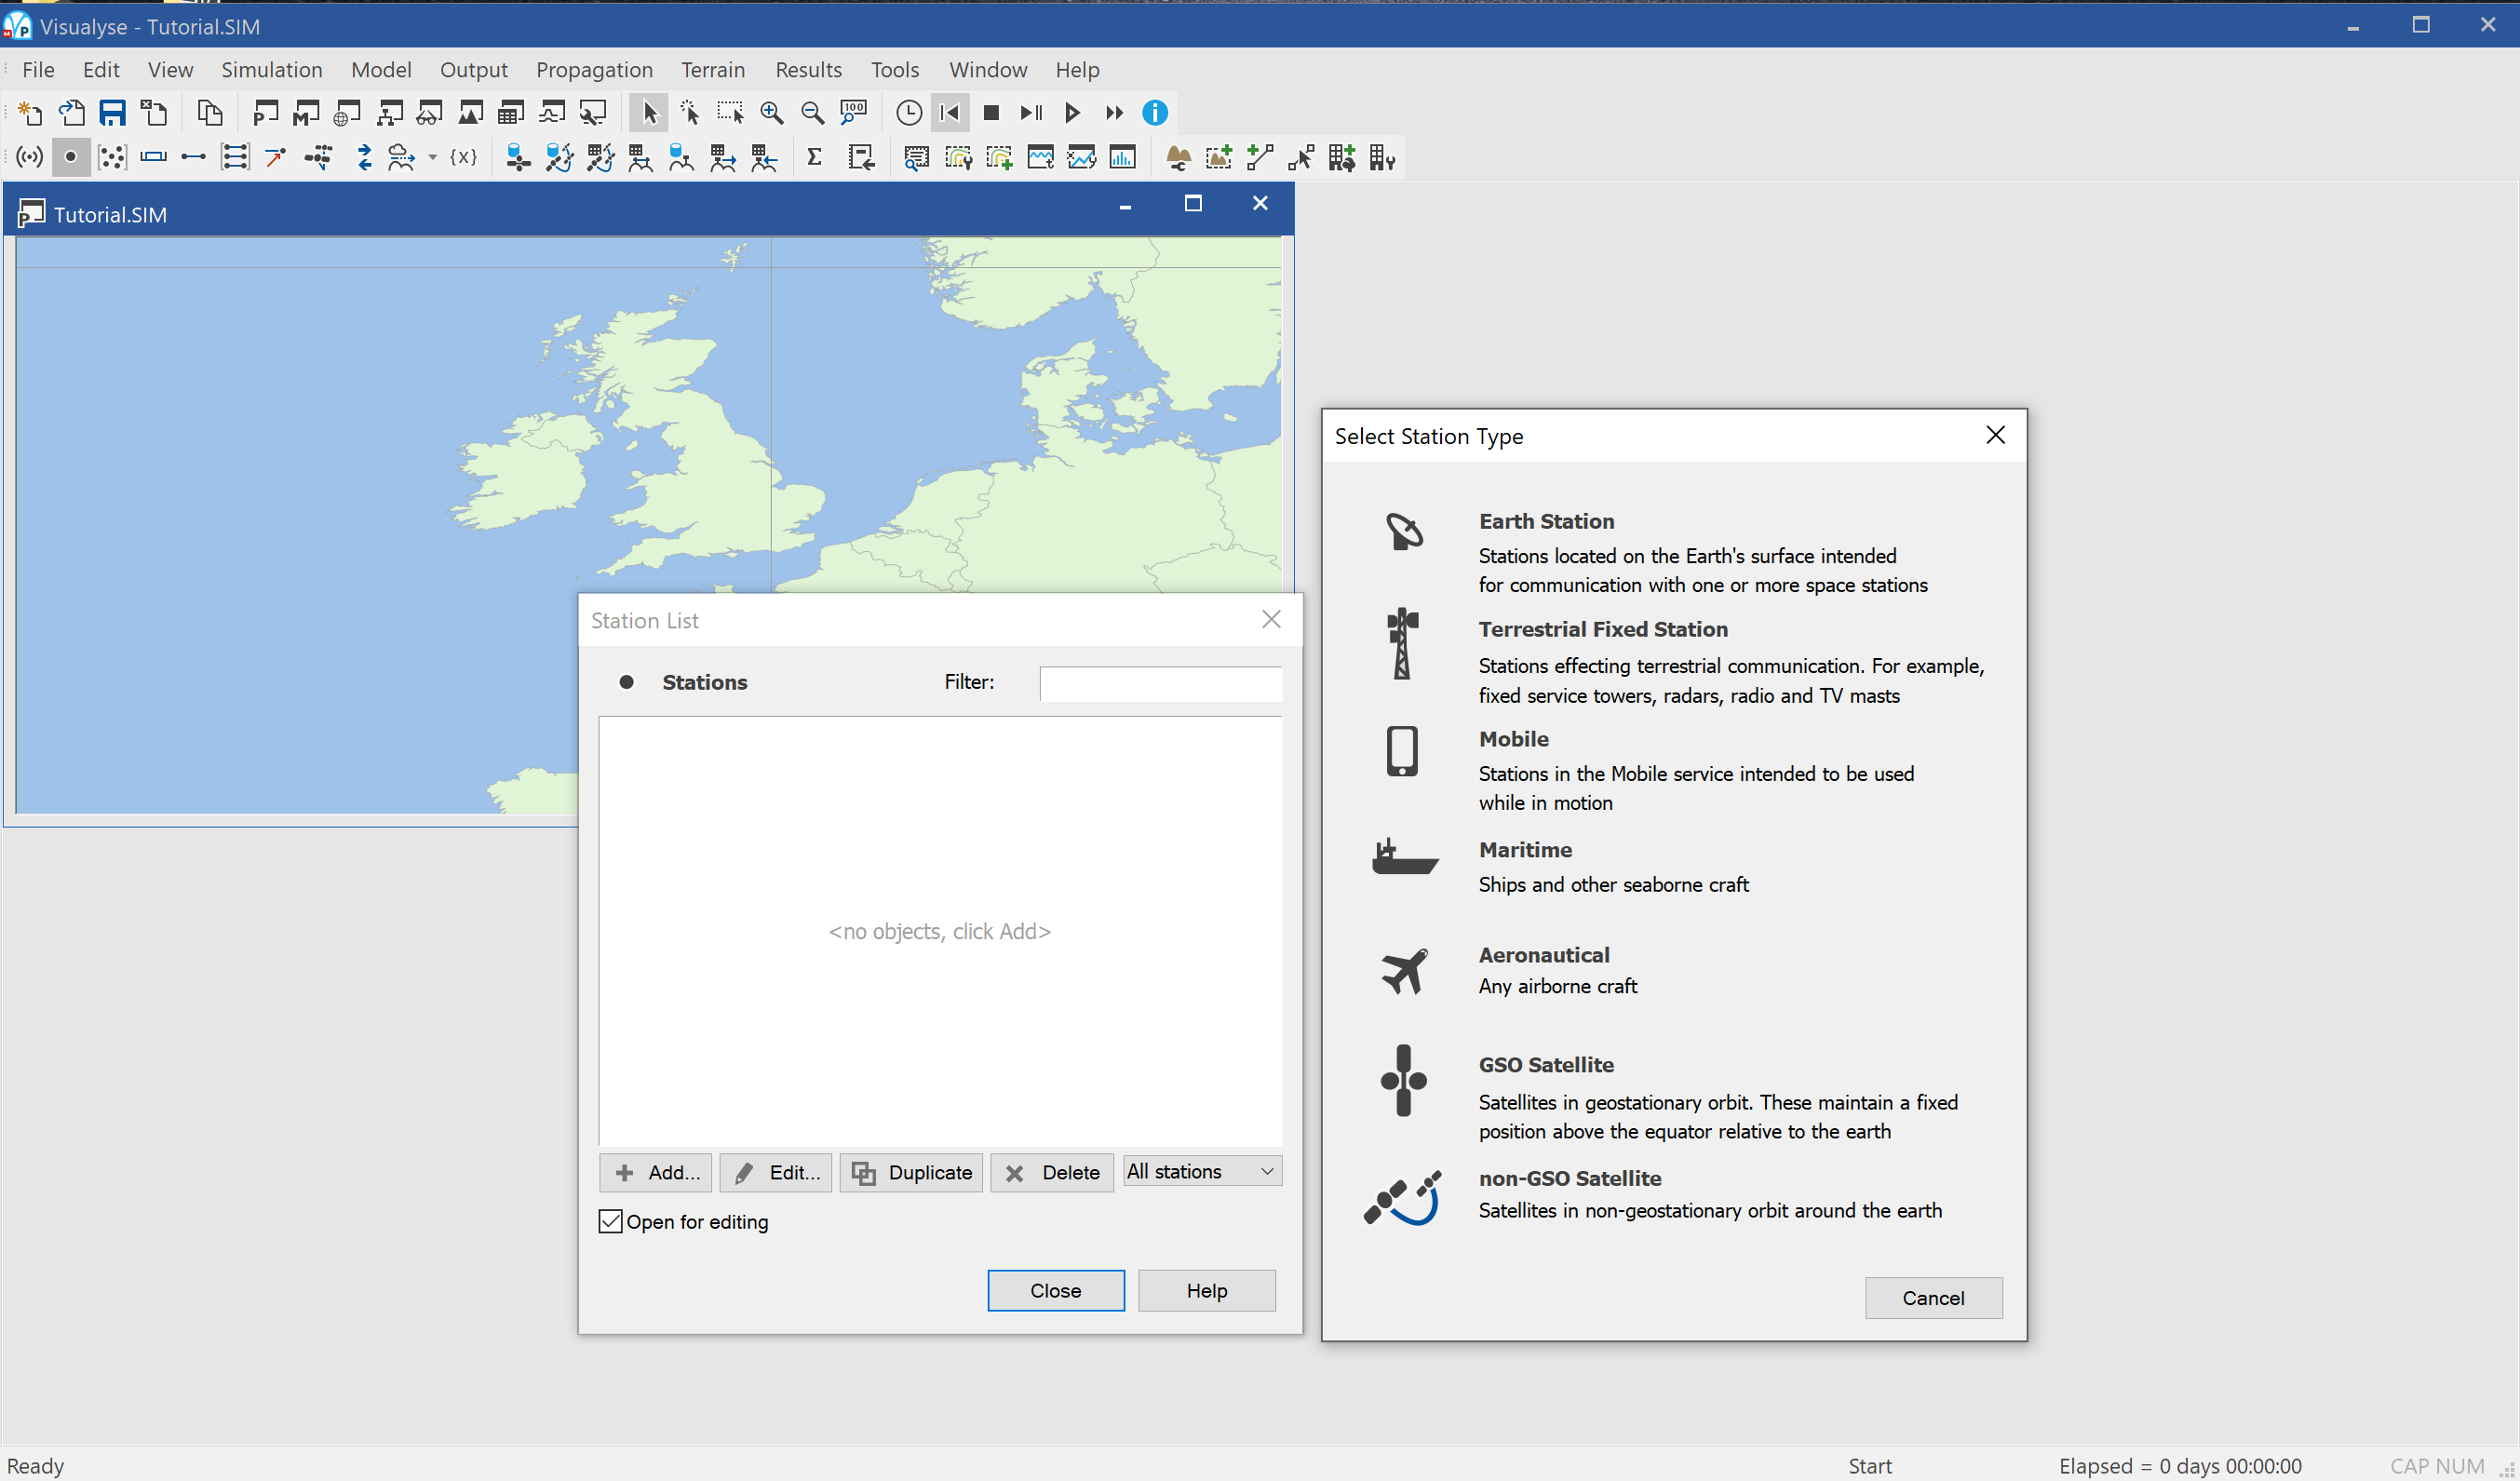The width and height of the screenshot is (2520, 1481).
Task: Click Help in the Station List dialog
Action: tap(1207, 1290)
